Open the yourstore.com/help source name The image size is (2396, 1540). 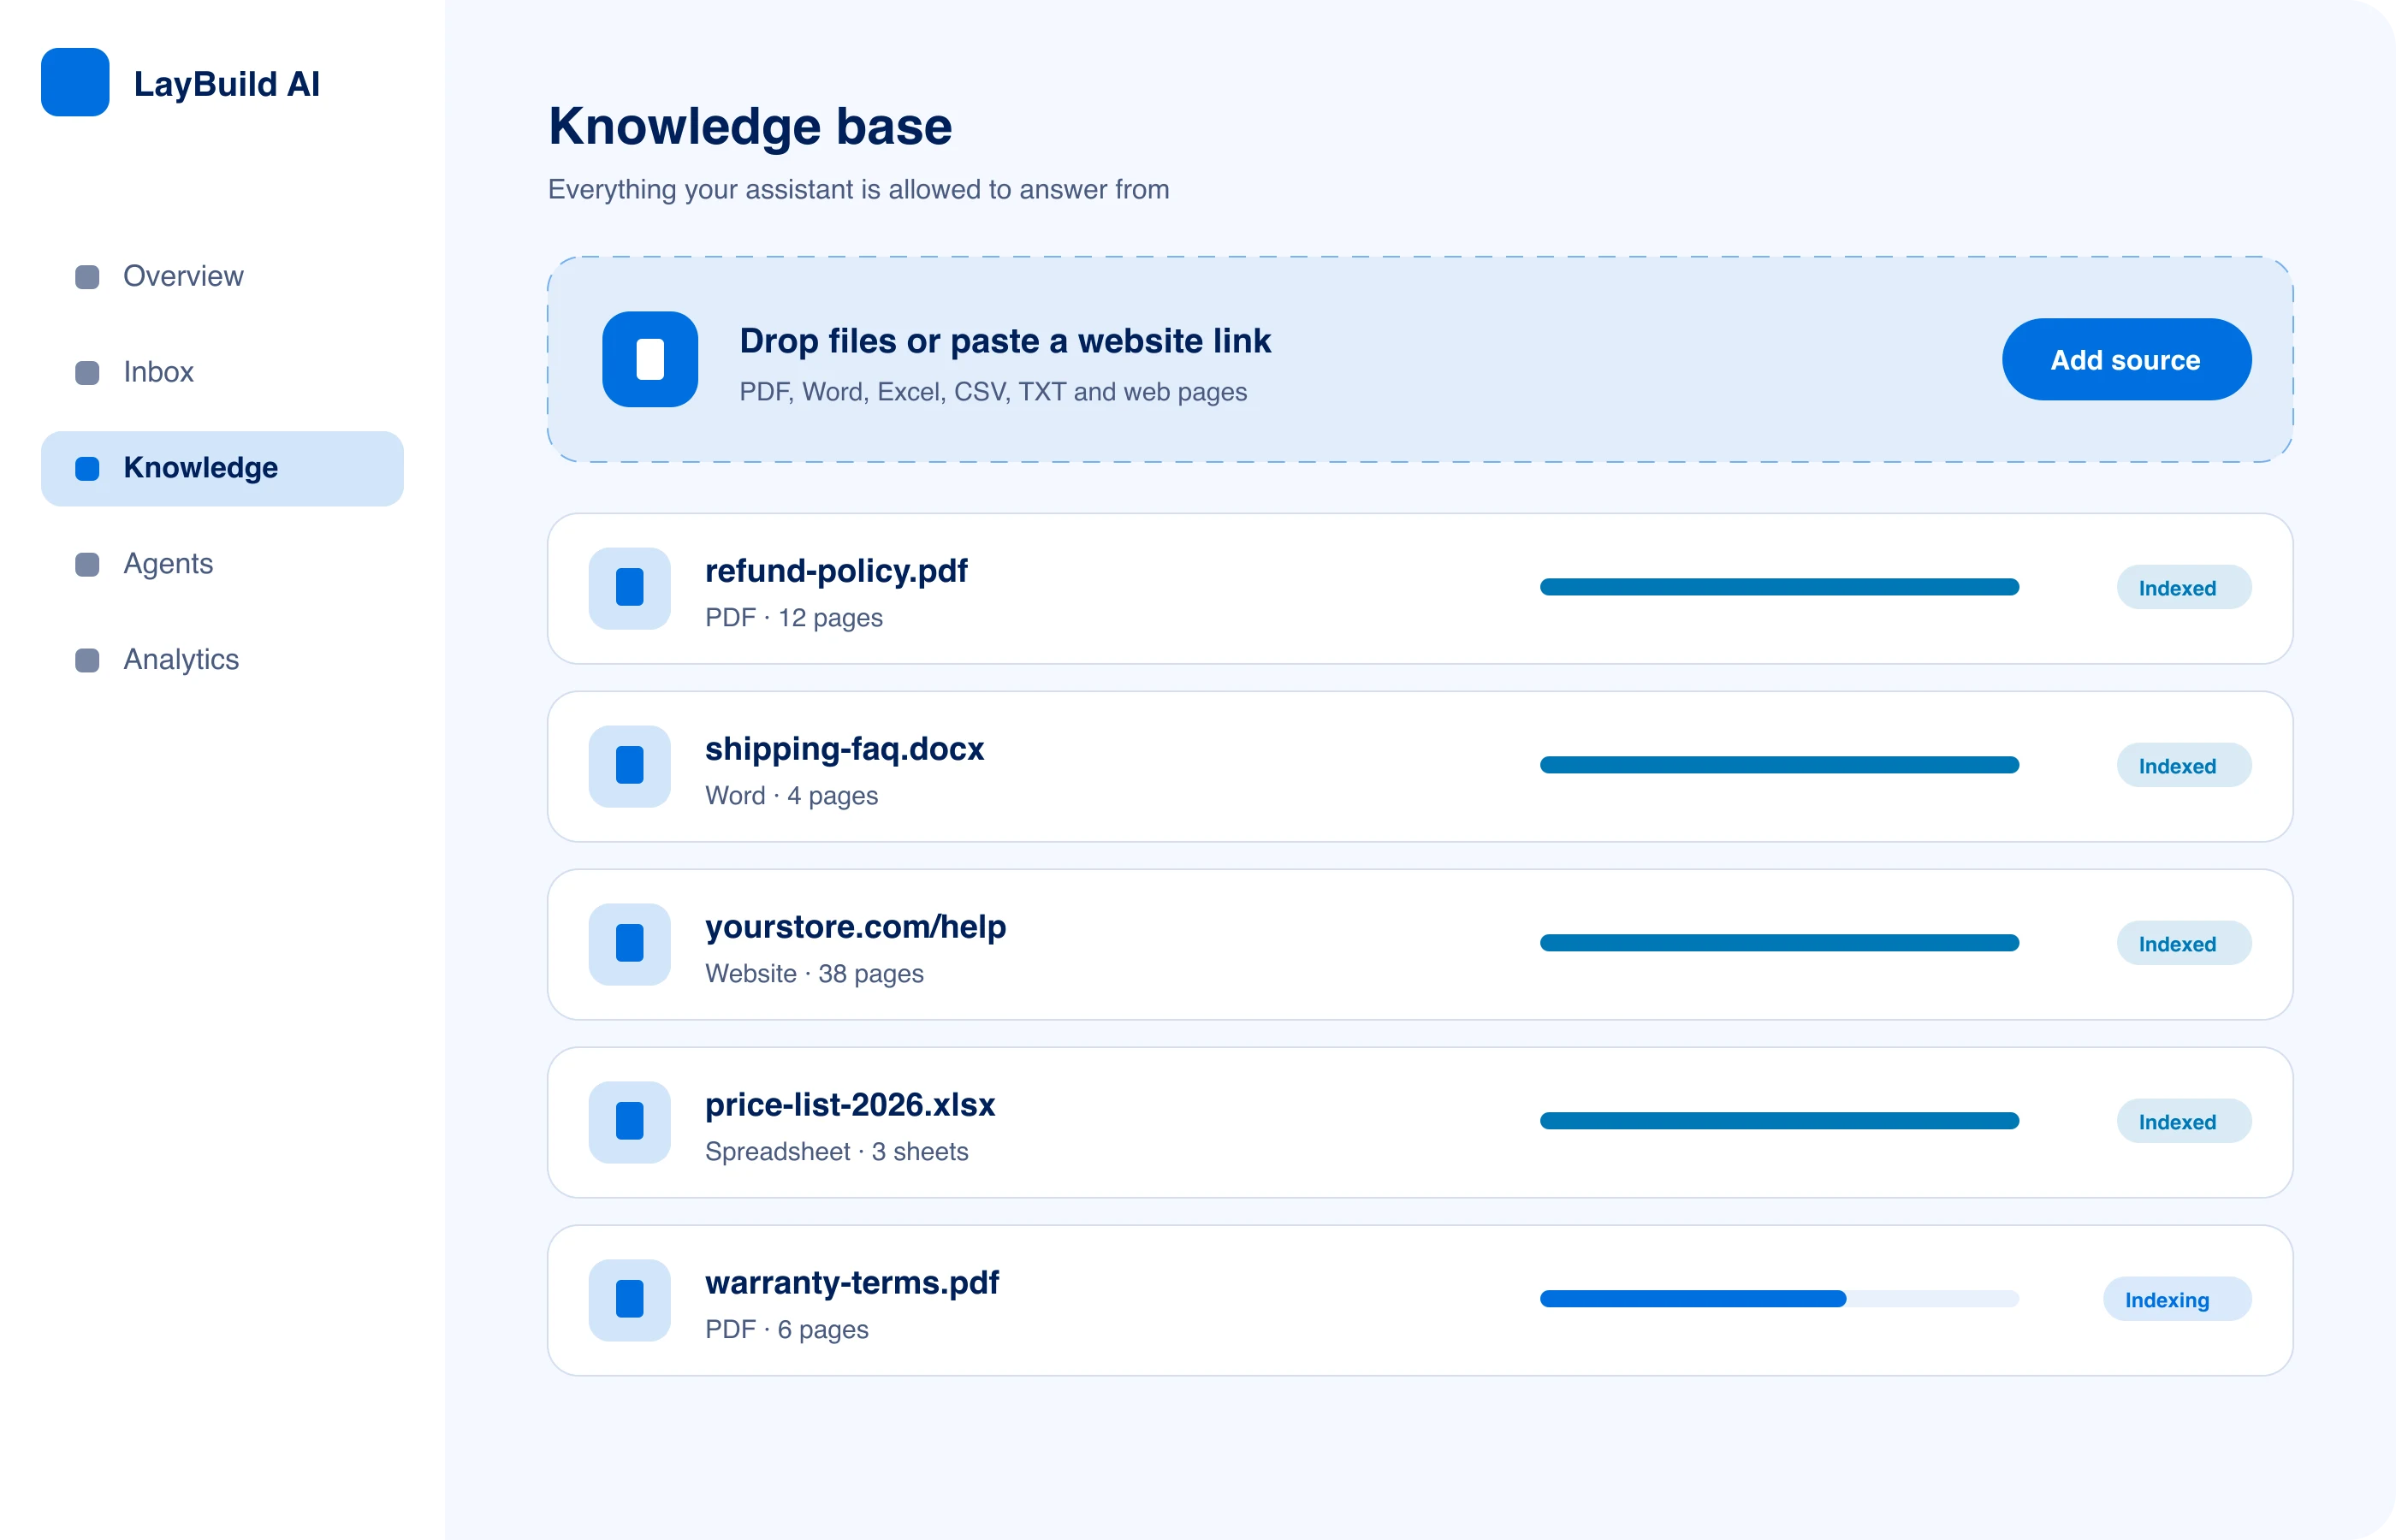(x=855, y=927)
